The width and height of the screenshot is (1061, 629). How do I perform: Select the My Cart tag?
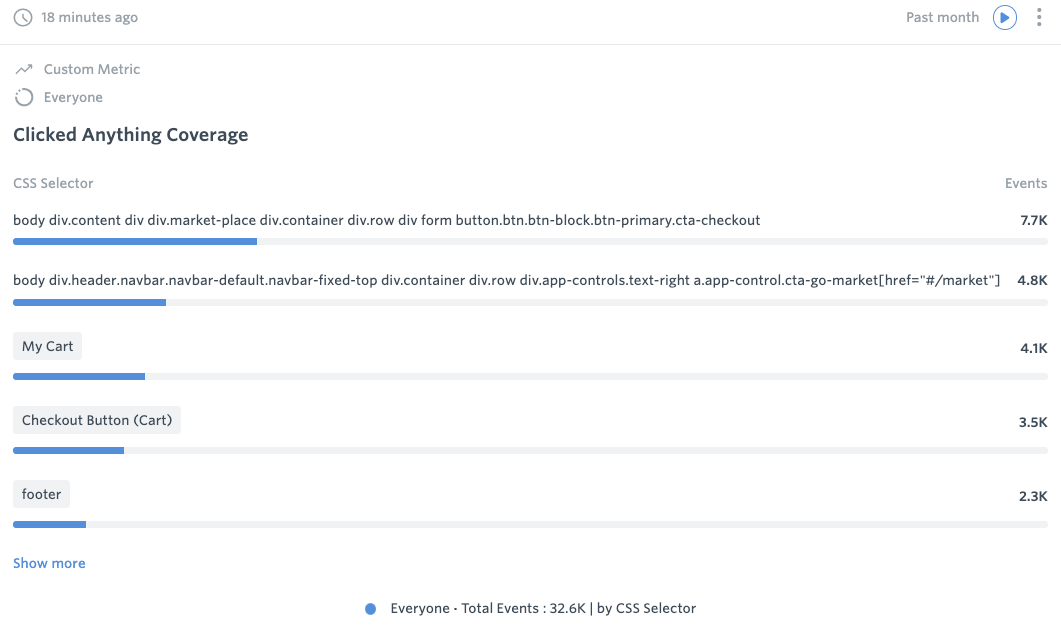pyautogui.click(x=48, y=346)
